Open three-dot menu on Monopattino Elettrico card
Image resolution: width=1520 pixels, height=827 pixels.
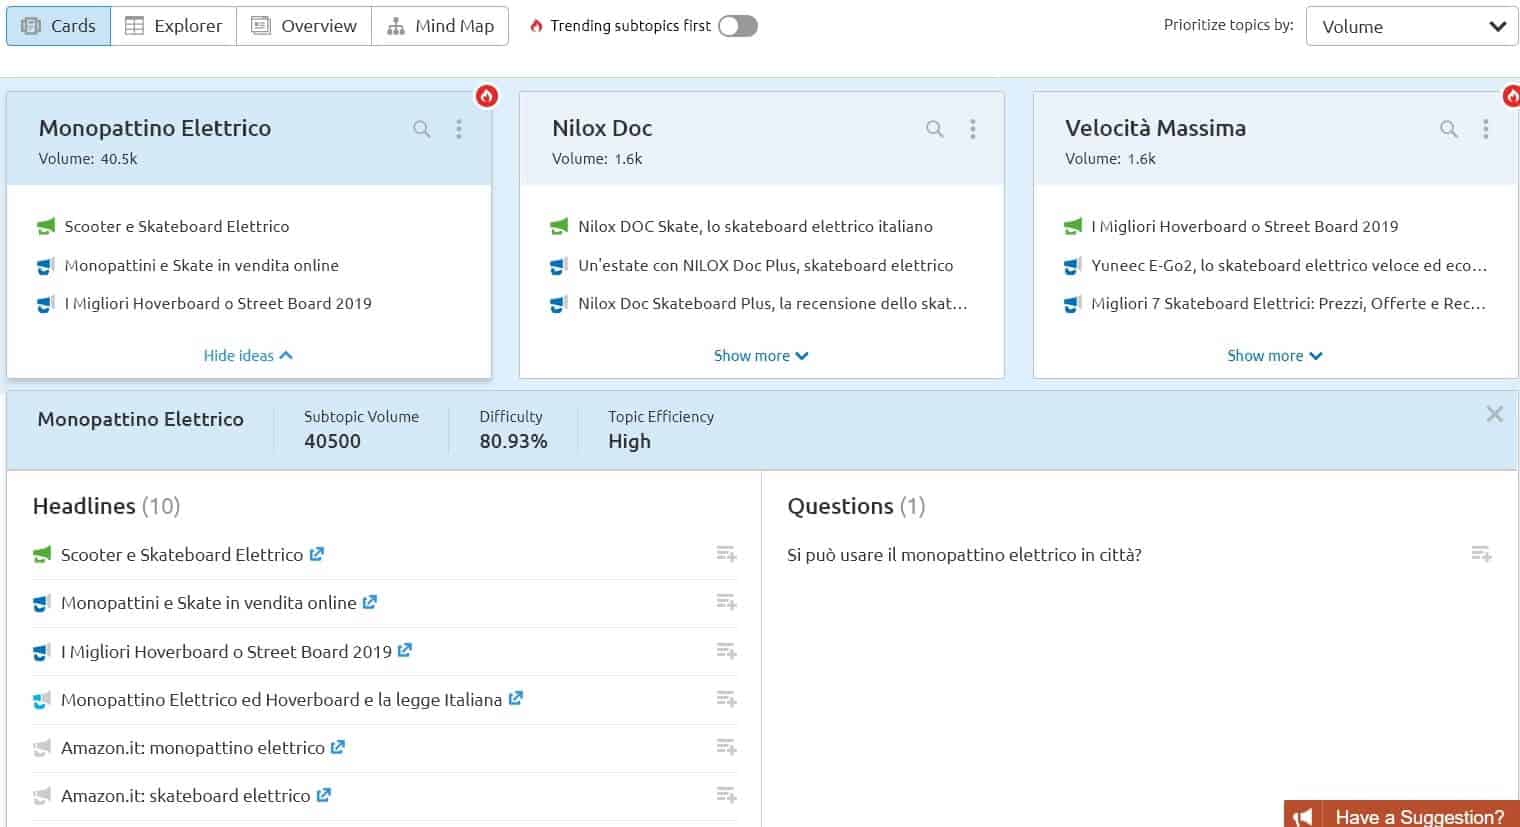pyautogui.click(x=459, y=129)
